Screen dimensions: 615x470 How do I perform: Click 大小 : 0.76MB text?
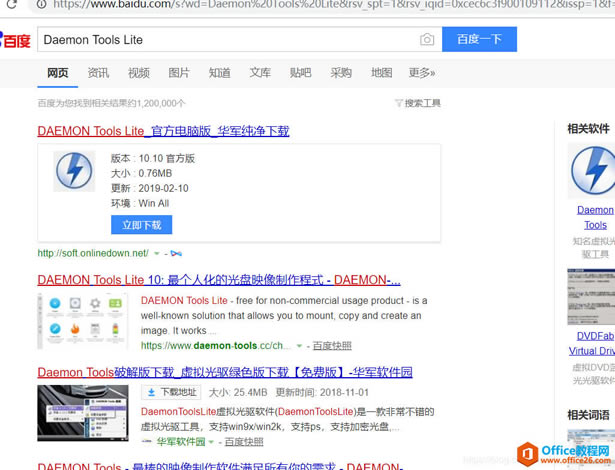141,173
